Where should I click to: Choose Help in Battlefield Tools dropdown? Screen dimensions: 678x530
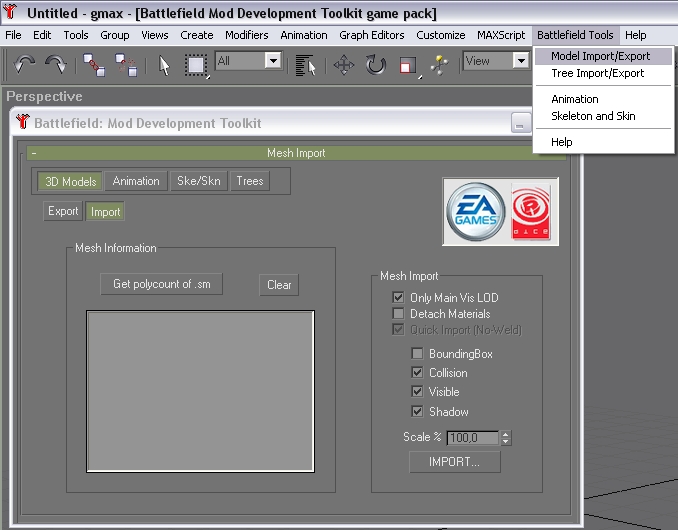coord(603,142)
